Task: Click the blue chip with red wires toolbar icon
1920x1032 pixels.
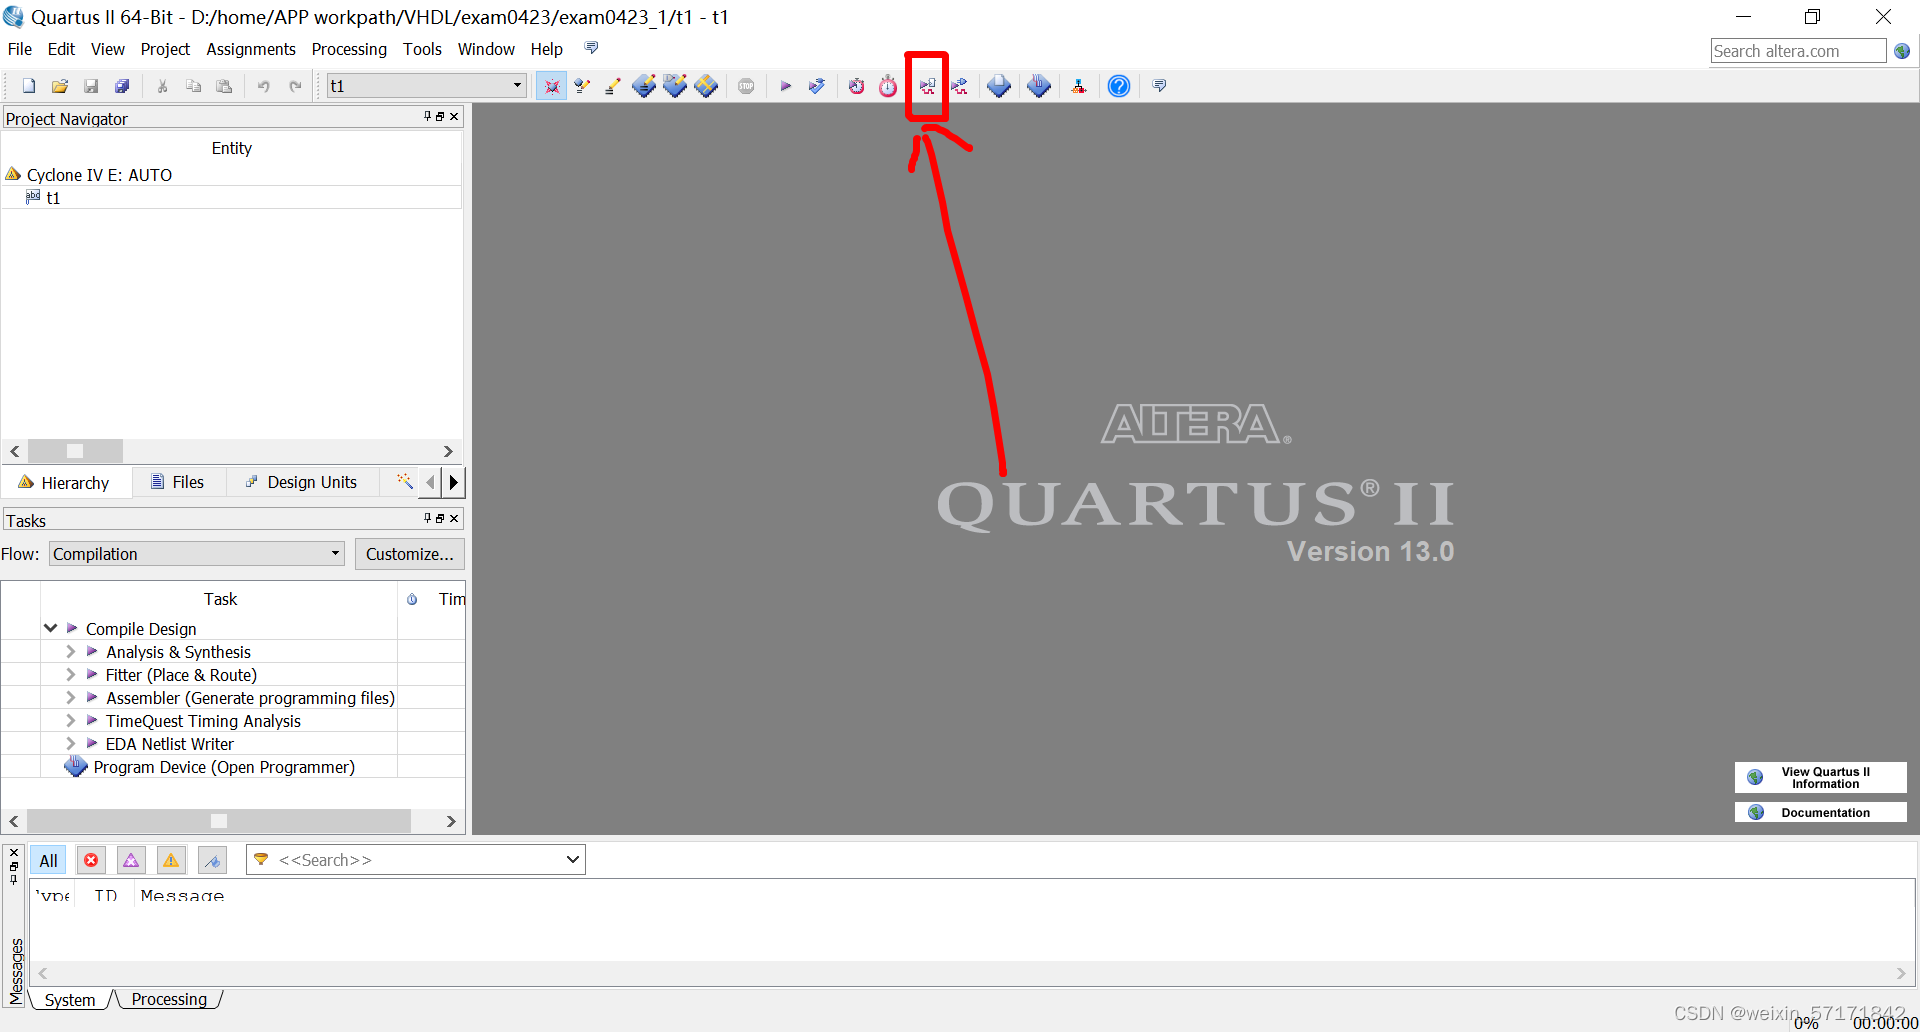Action: [1039, 86]
